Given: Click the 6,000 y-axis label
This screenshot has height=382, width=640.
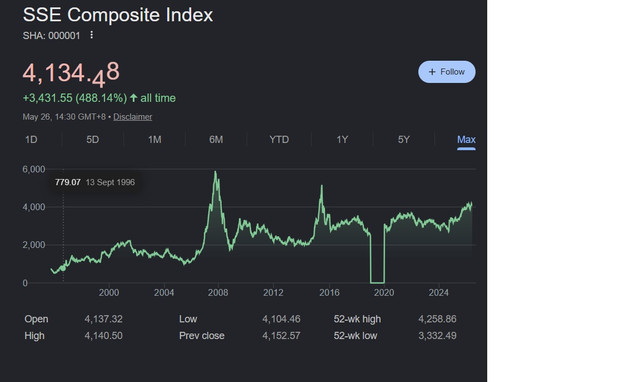Looking at the screenshot, I should pyautogui.click(x=34, y=169).
